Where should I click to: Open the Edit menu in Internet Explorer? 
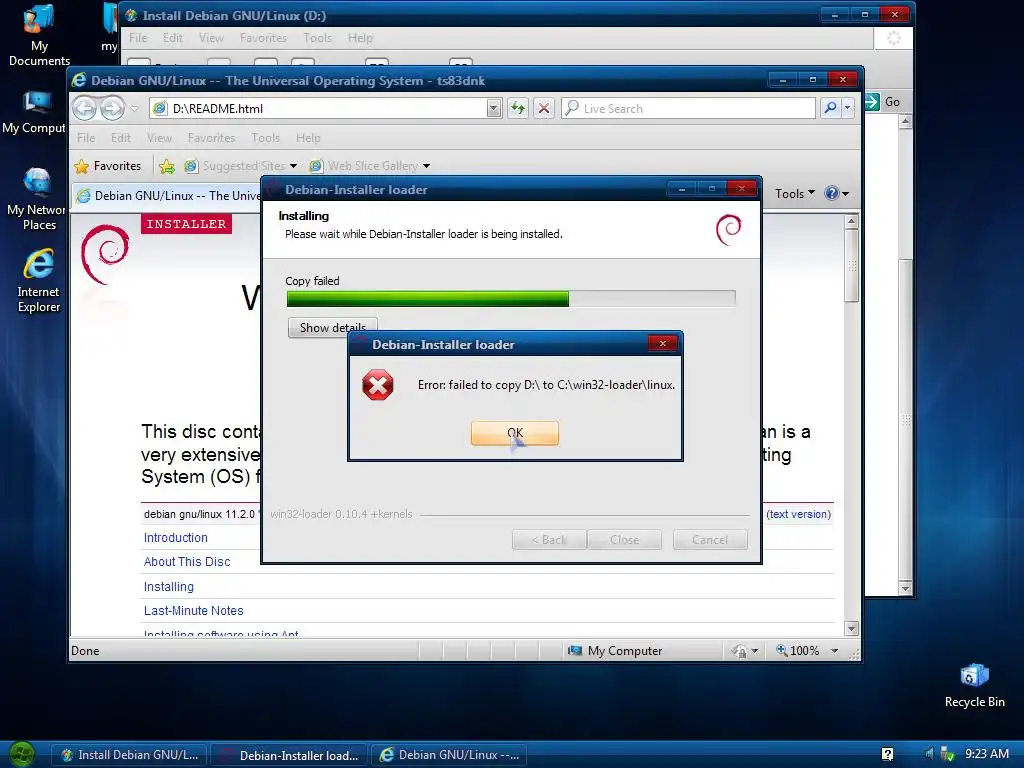pyautogui.click(x=121, y=138)
